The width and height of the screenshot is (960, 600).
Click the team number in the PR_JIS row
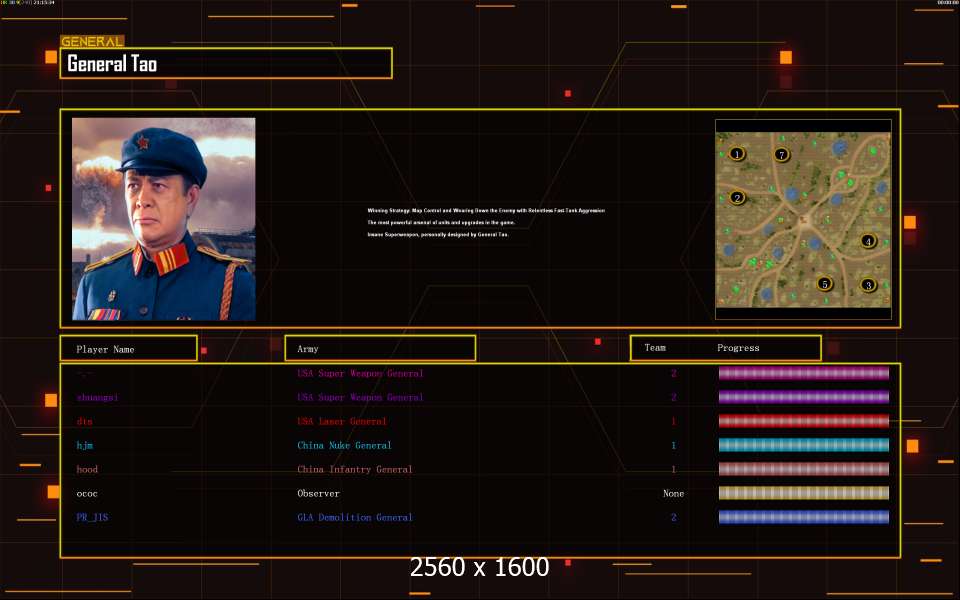point(673,517)
